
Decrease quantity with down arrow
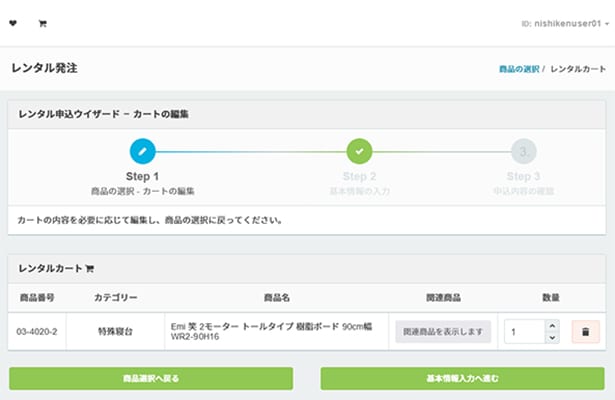click(x=552, y=338)
